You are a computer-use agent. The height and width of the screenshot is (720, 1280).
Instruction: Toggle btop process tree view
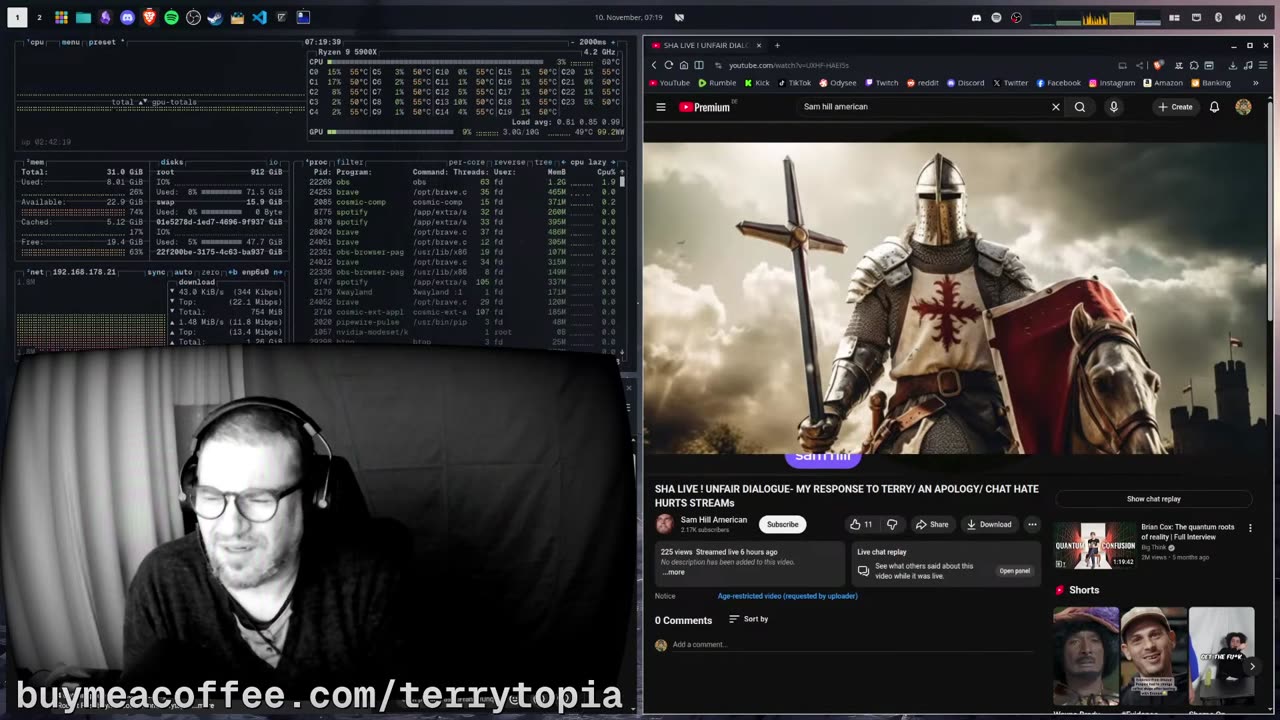[x=543, y=162]
